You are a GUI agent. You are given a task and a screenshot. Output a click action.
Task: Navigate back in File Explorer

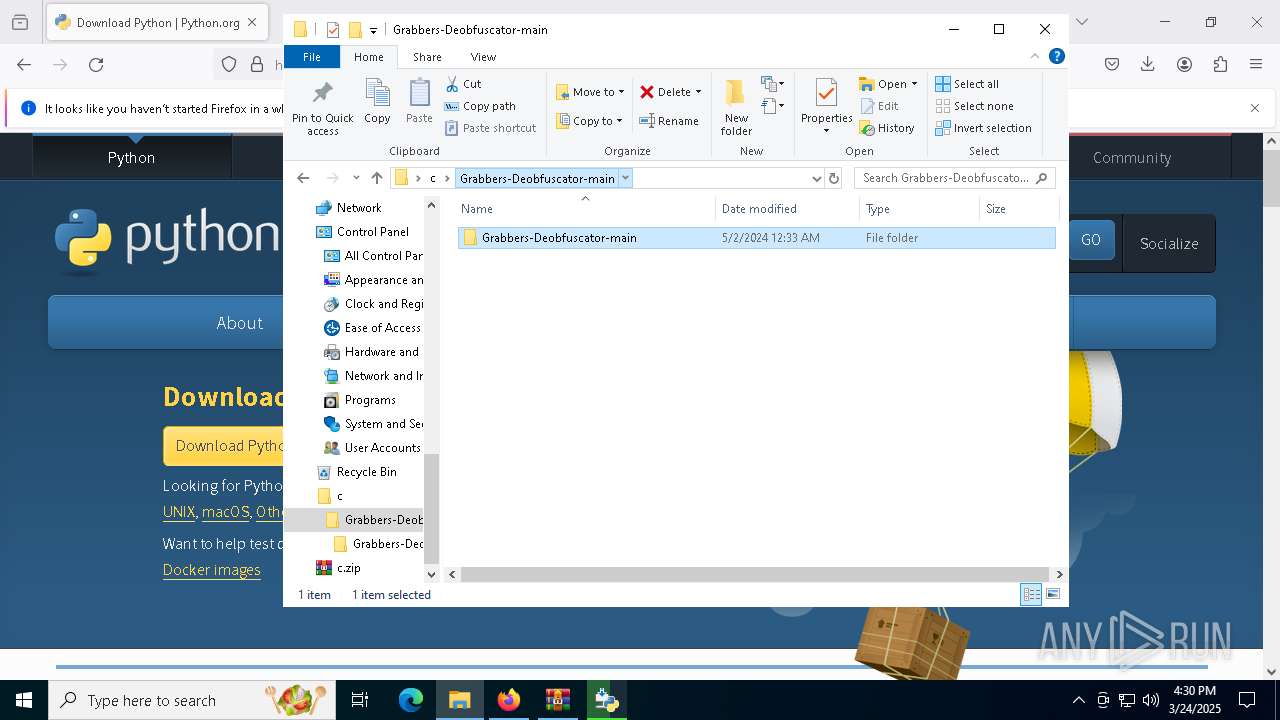click(303, 178)
